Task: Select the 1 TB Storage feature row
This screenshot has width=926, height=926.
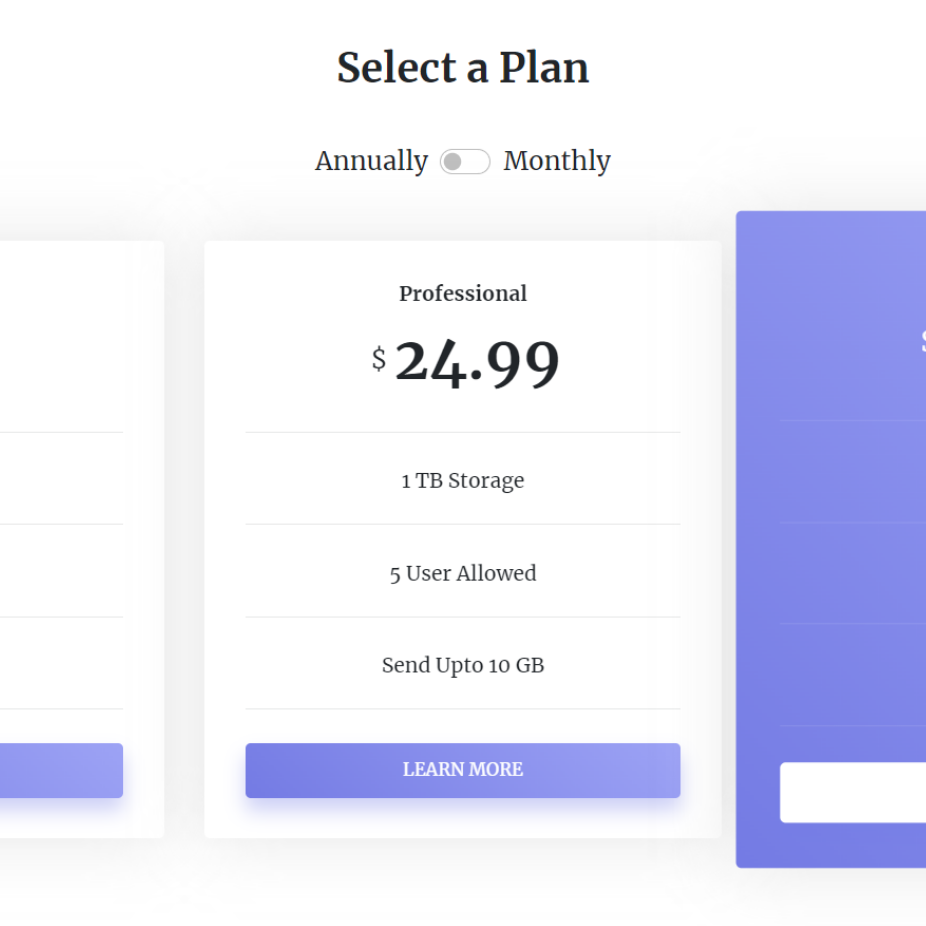Action: click(463, 481)
